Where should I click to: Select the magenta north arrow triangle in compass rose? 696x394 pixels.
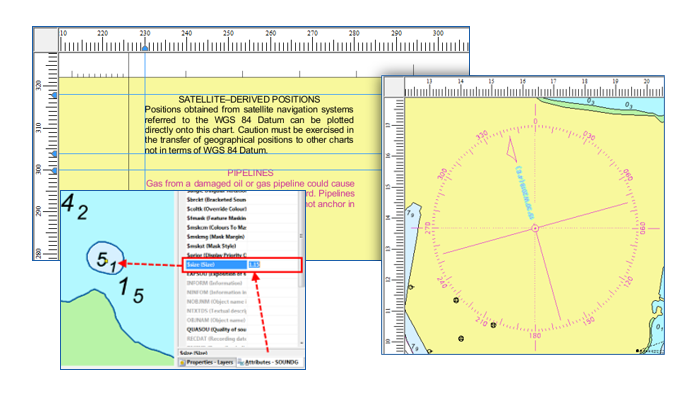pos(512,150)
